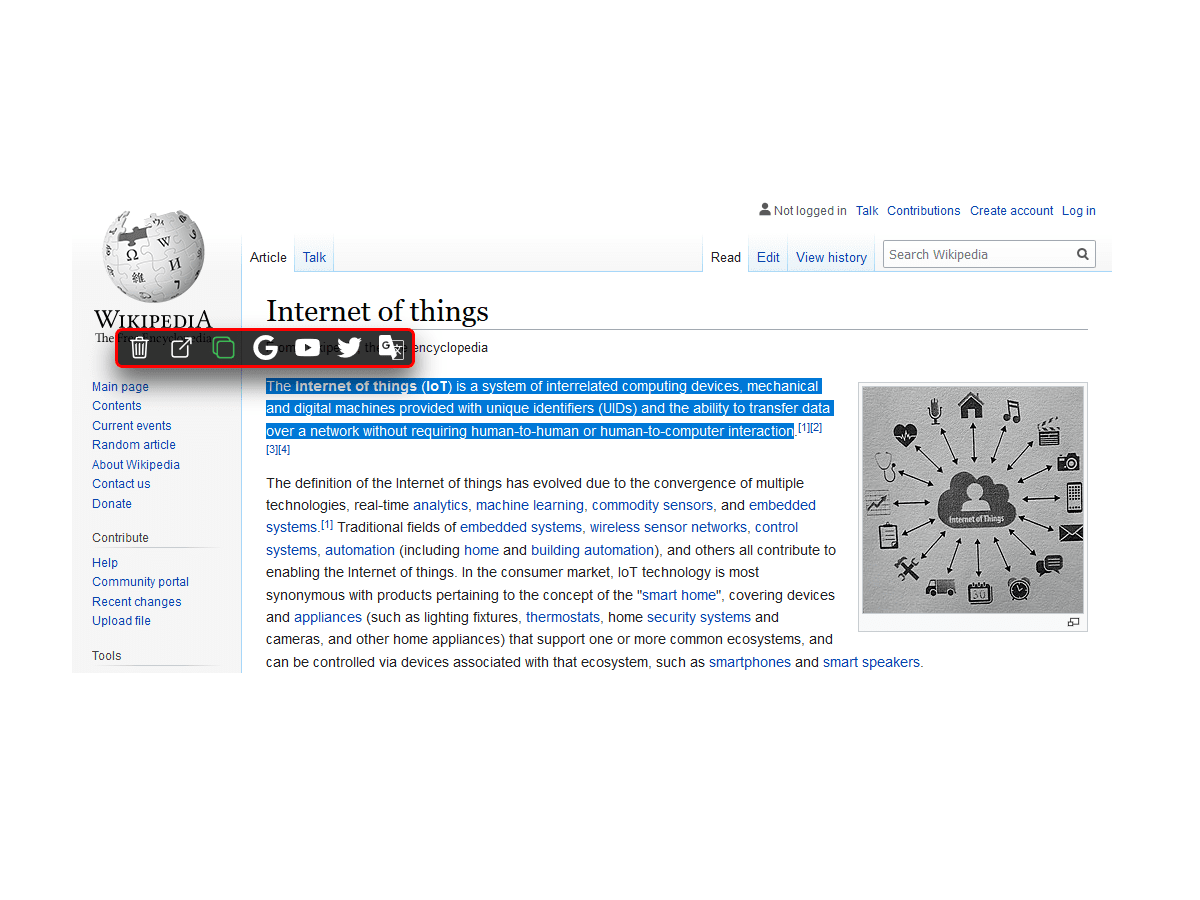This screenshot has height=900, width=1200.
Task: Open Recent changes in the sidebar
Action: click(137, 602)
